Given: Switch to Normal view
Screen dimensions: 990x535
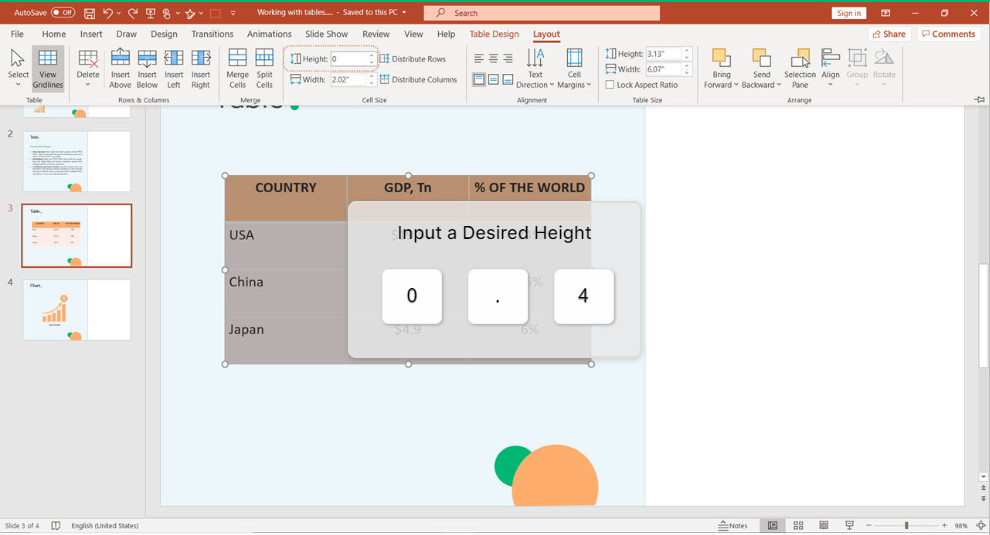Looking at the screenshot, I should (772, 526).
